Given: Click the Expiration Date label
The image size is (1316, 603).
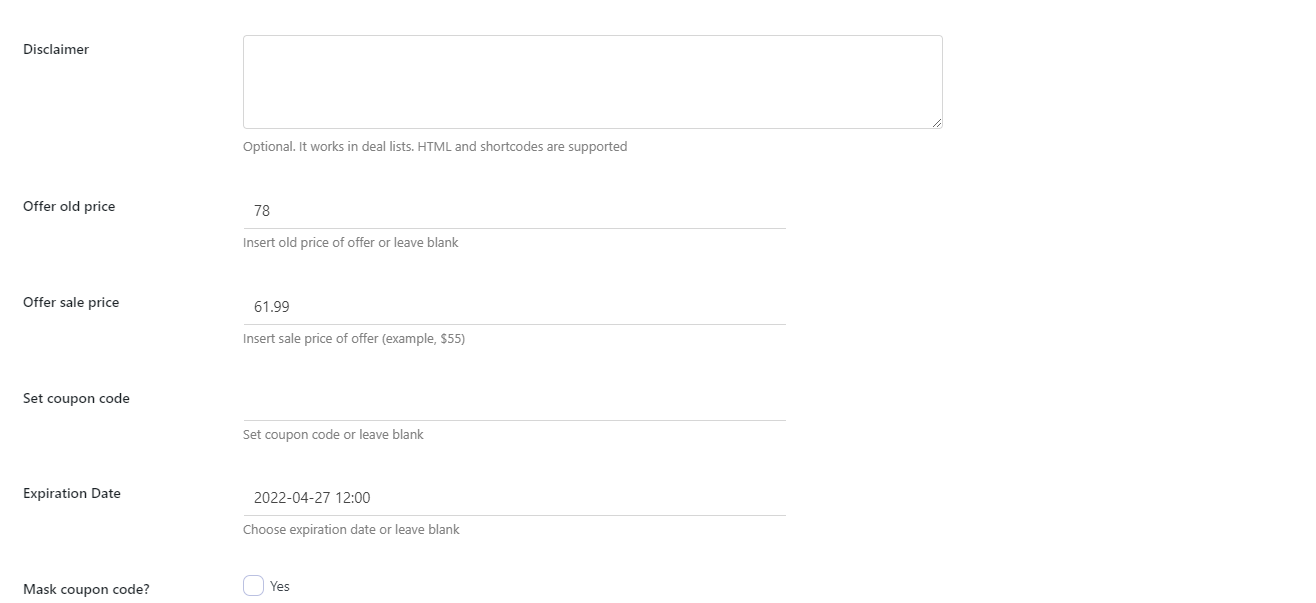Looking at the screenshot, I should (72, 493).
